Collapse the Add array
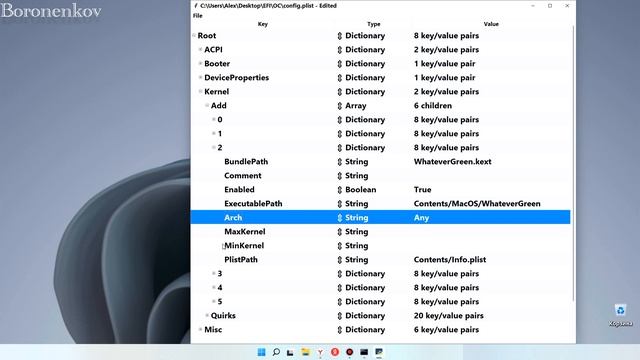The height and width of the screenshot is (360, 640). point(207,105)
